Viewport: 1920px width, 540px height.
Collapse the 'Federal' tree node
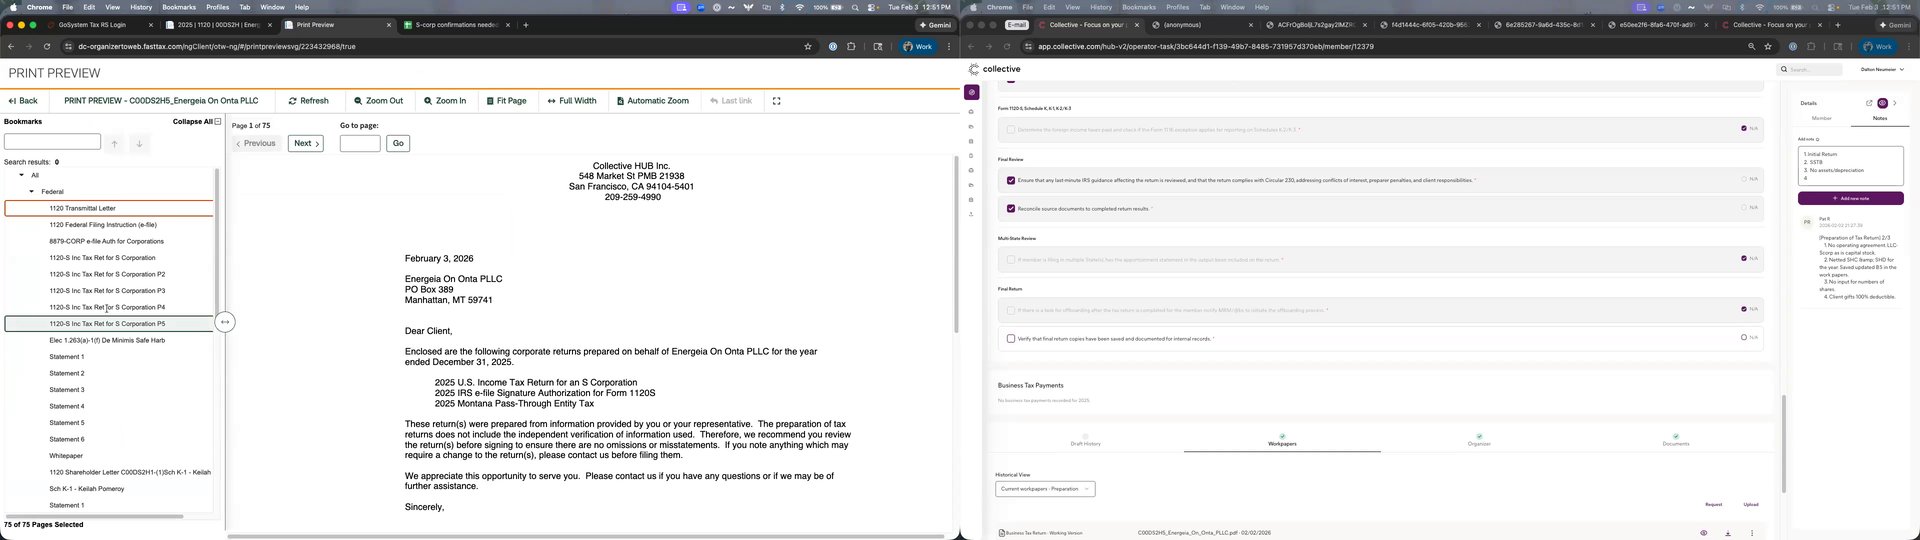[32, 191]
